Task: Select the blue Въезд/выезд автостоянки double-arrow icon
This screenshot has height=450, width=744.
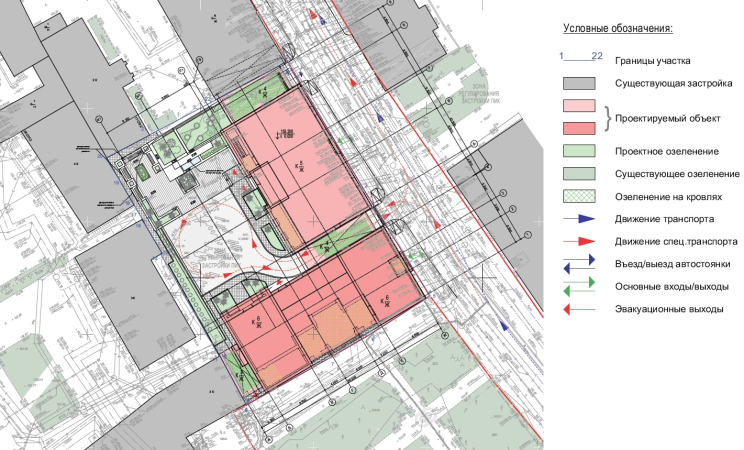Action: point(580,266)
